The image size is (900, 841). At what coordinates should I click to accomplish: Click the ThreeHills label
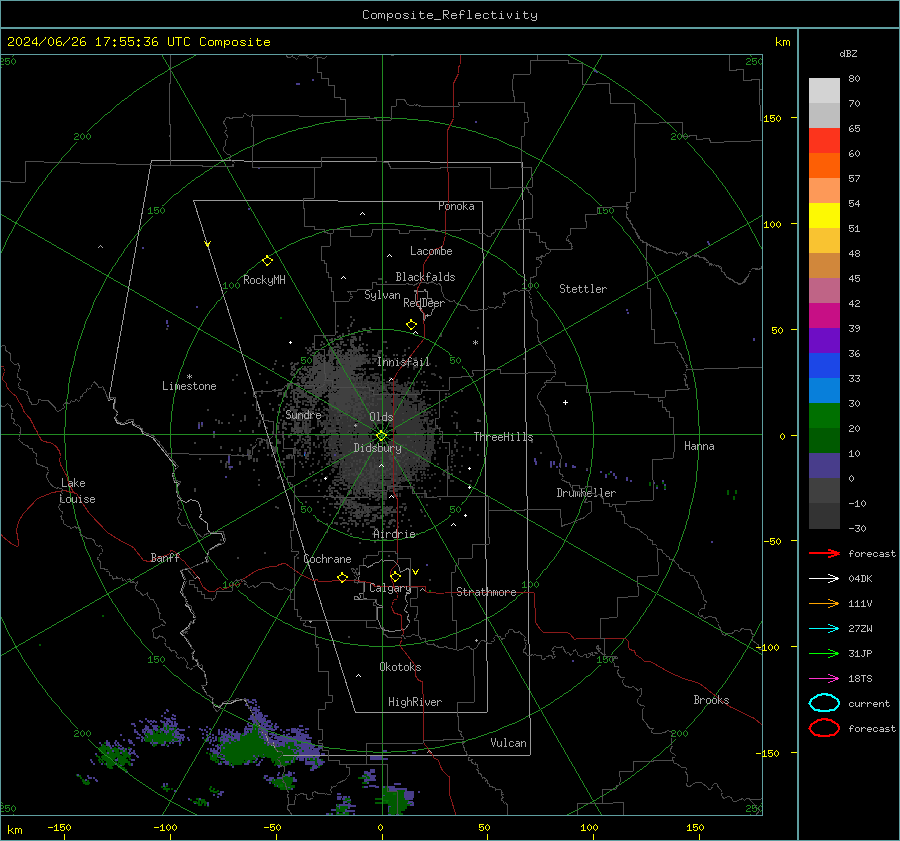(x=503, y=437)
